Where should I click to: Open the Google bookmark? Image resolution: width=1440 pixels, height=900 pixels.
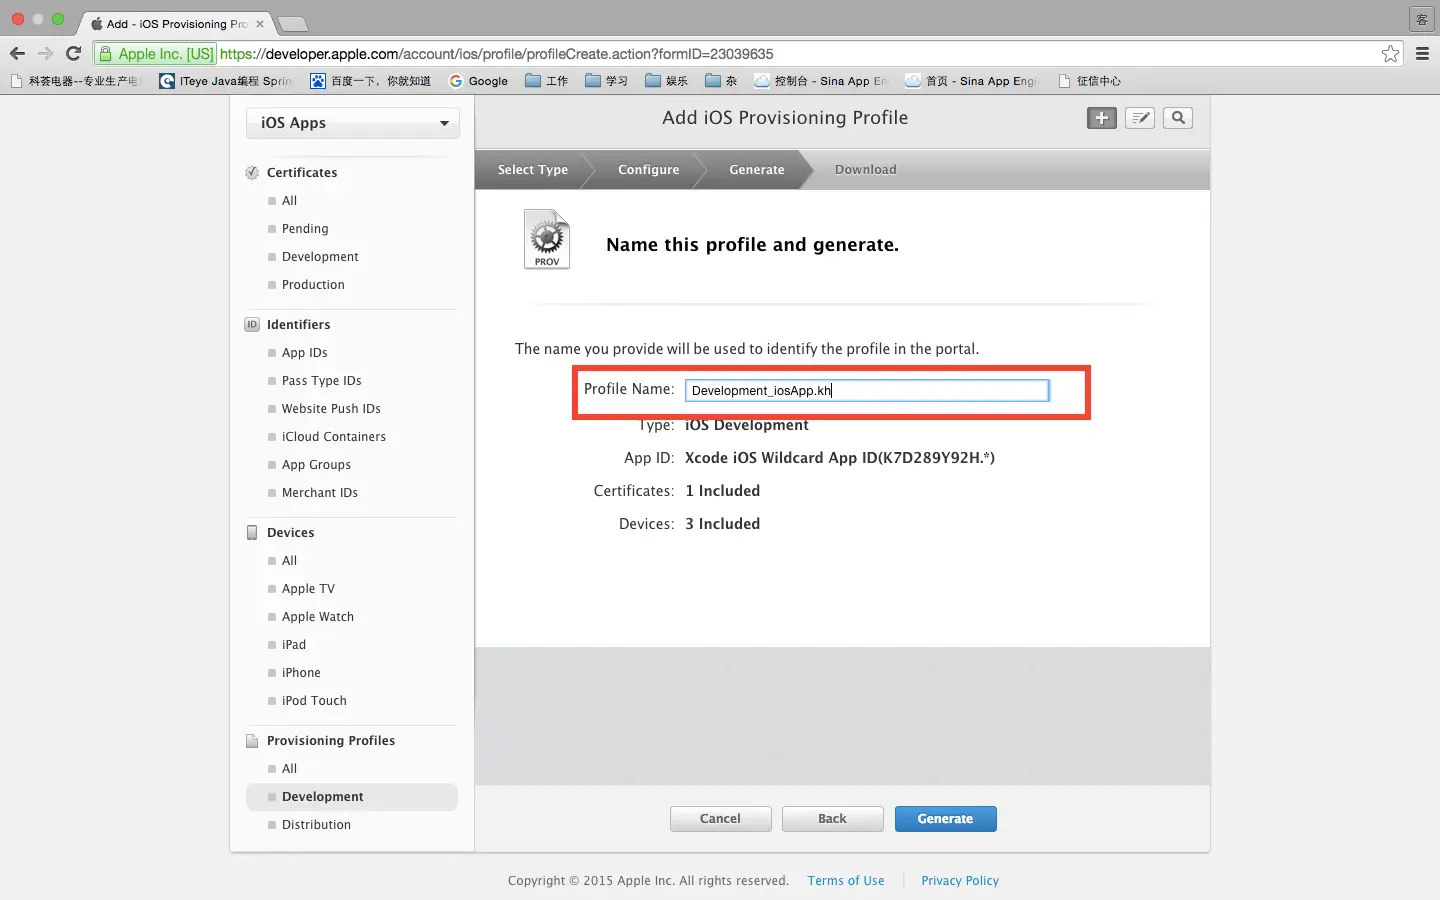[x=479, y=81]
